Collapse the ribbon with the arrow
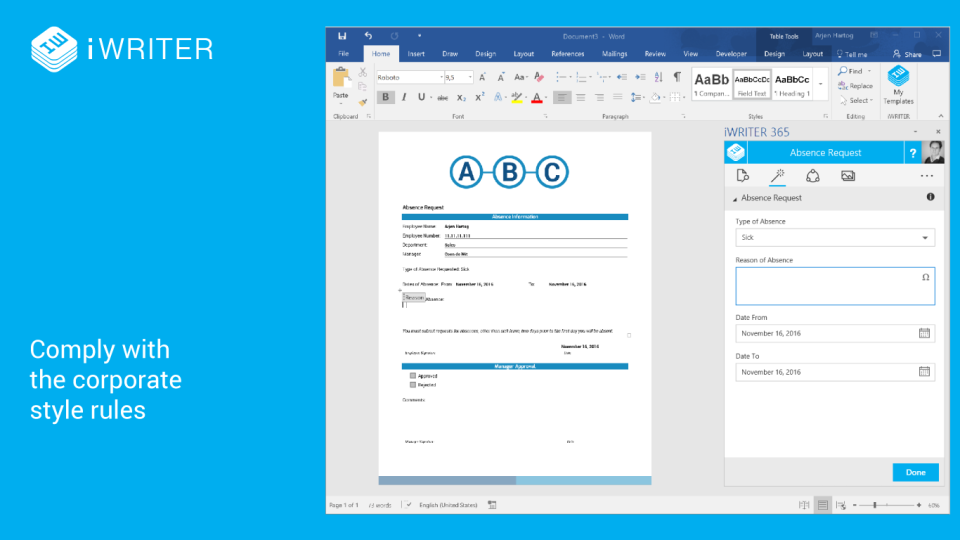The image size is (960, 540). point(940,116)
